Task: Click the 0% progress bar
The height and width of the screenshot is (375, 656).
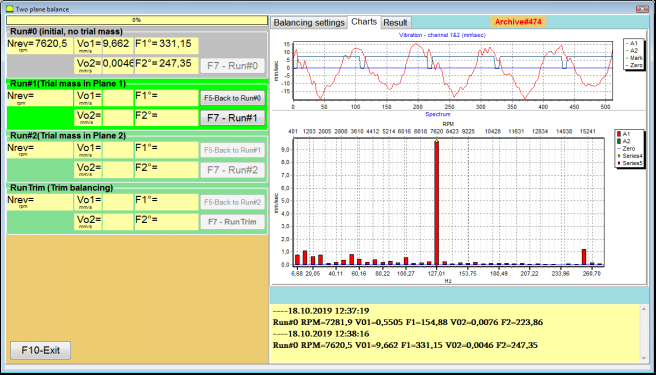Action: [137, 20]
